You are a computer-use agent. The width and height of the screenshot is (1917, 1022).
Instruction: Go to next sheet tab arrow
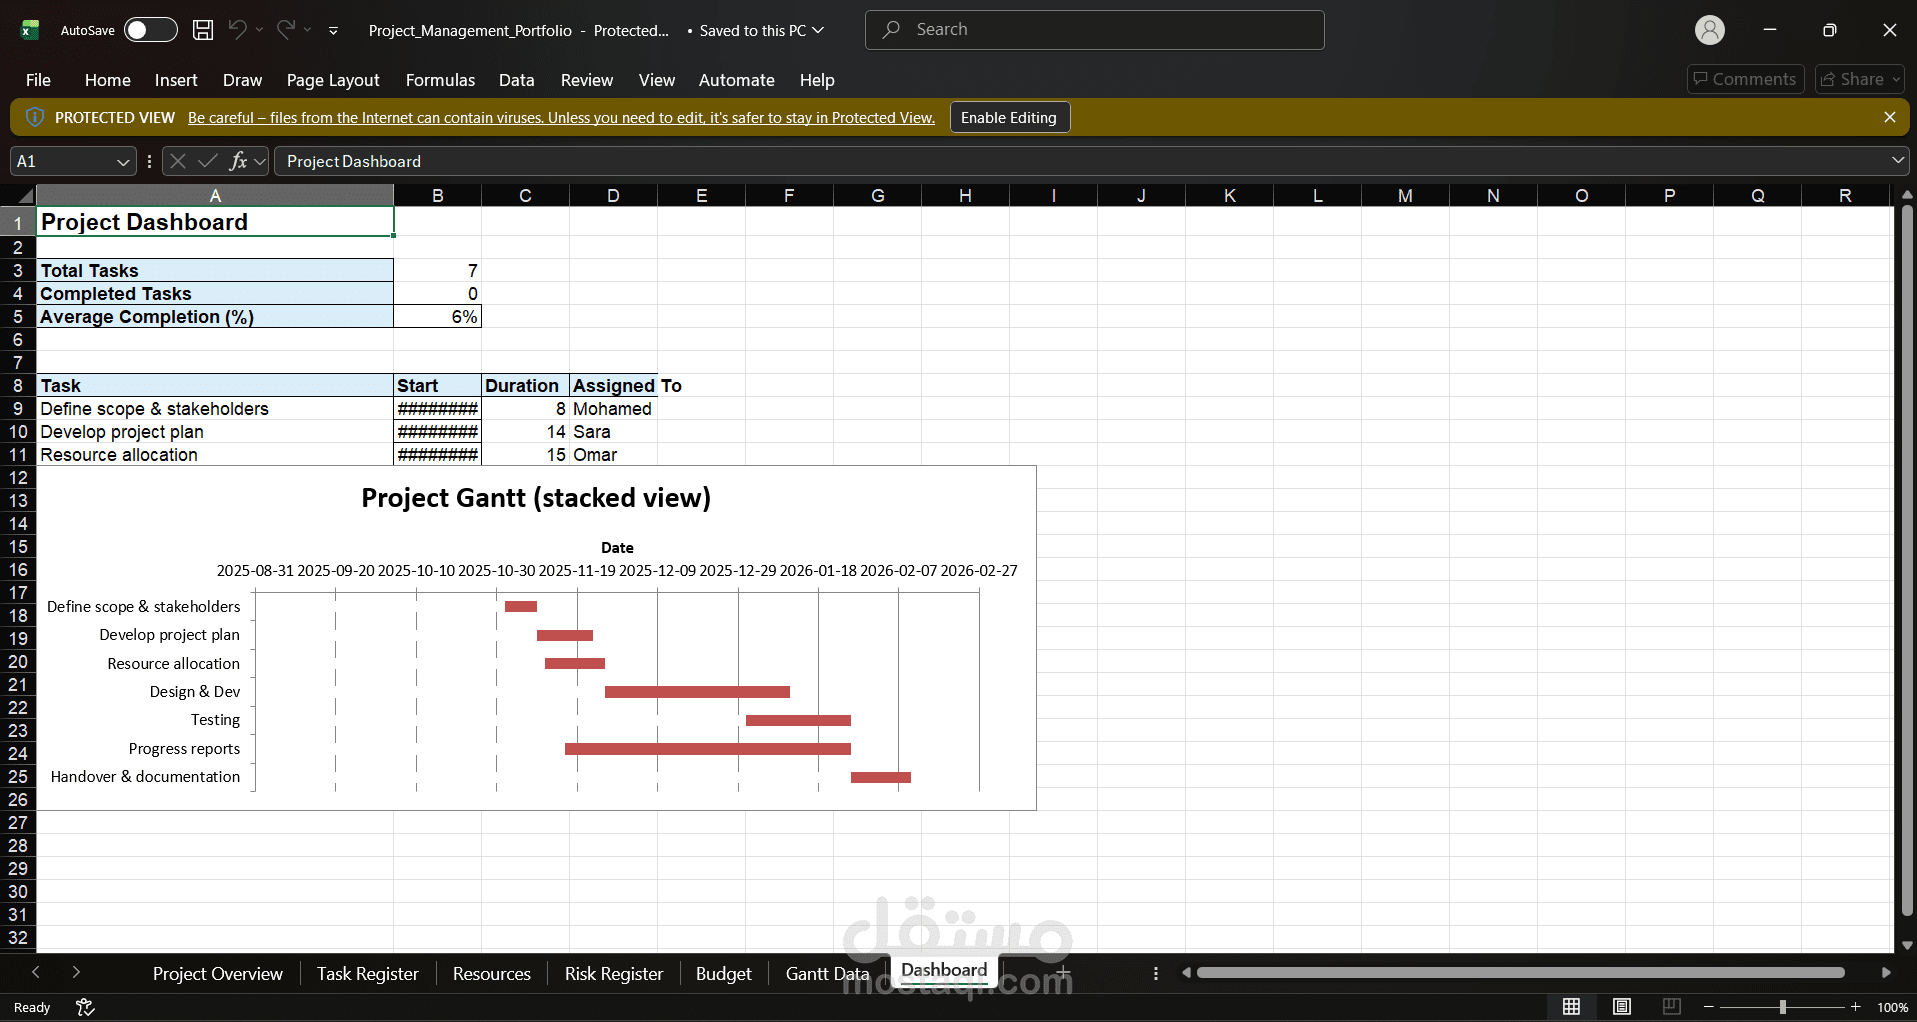pyautogui.click(x=76, y=972)
